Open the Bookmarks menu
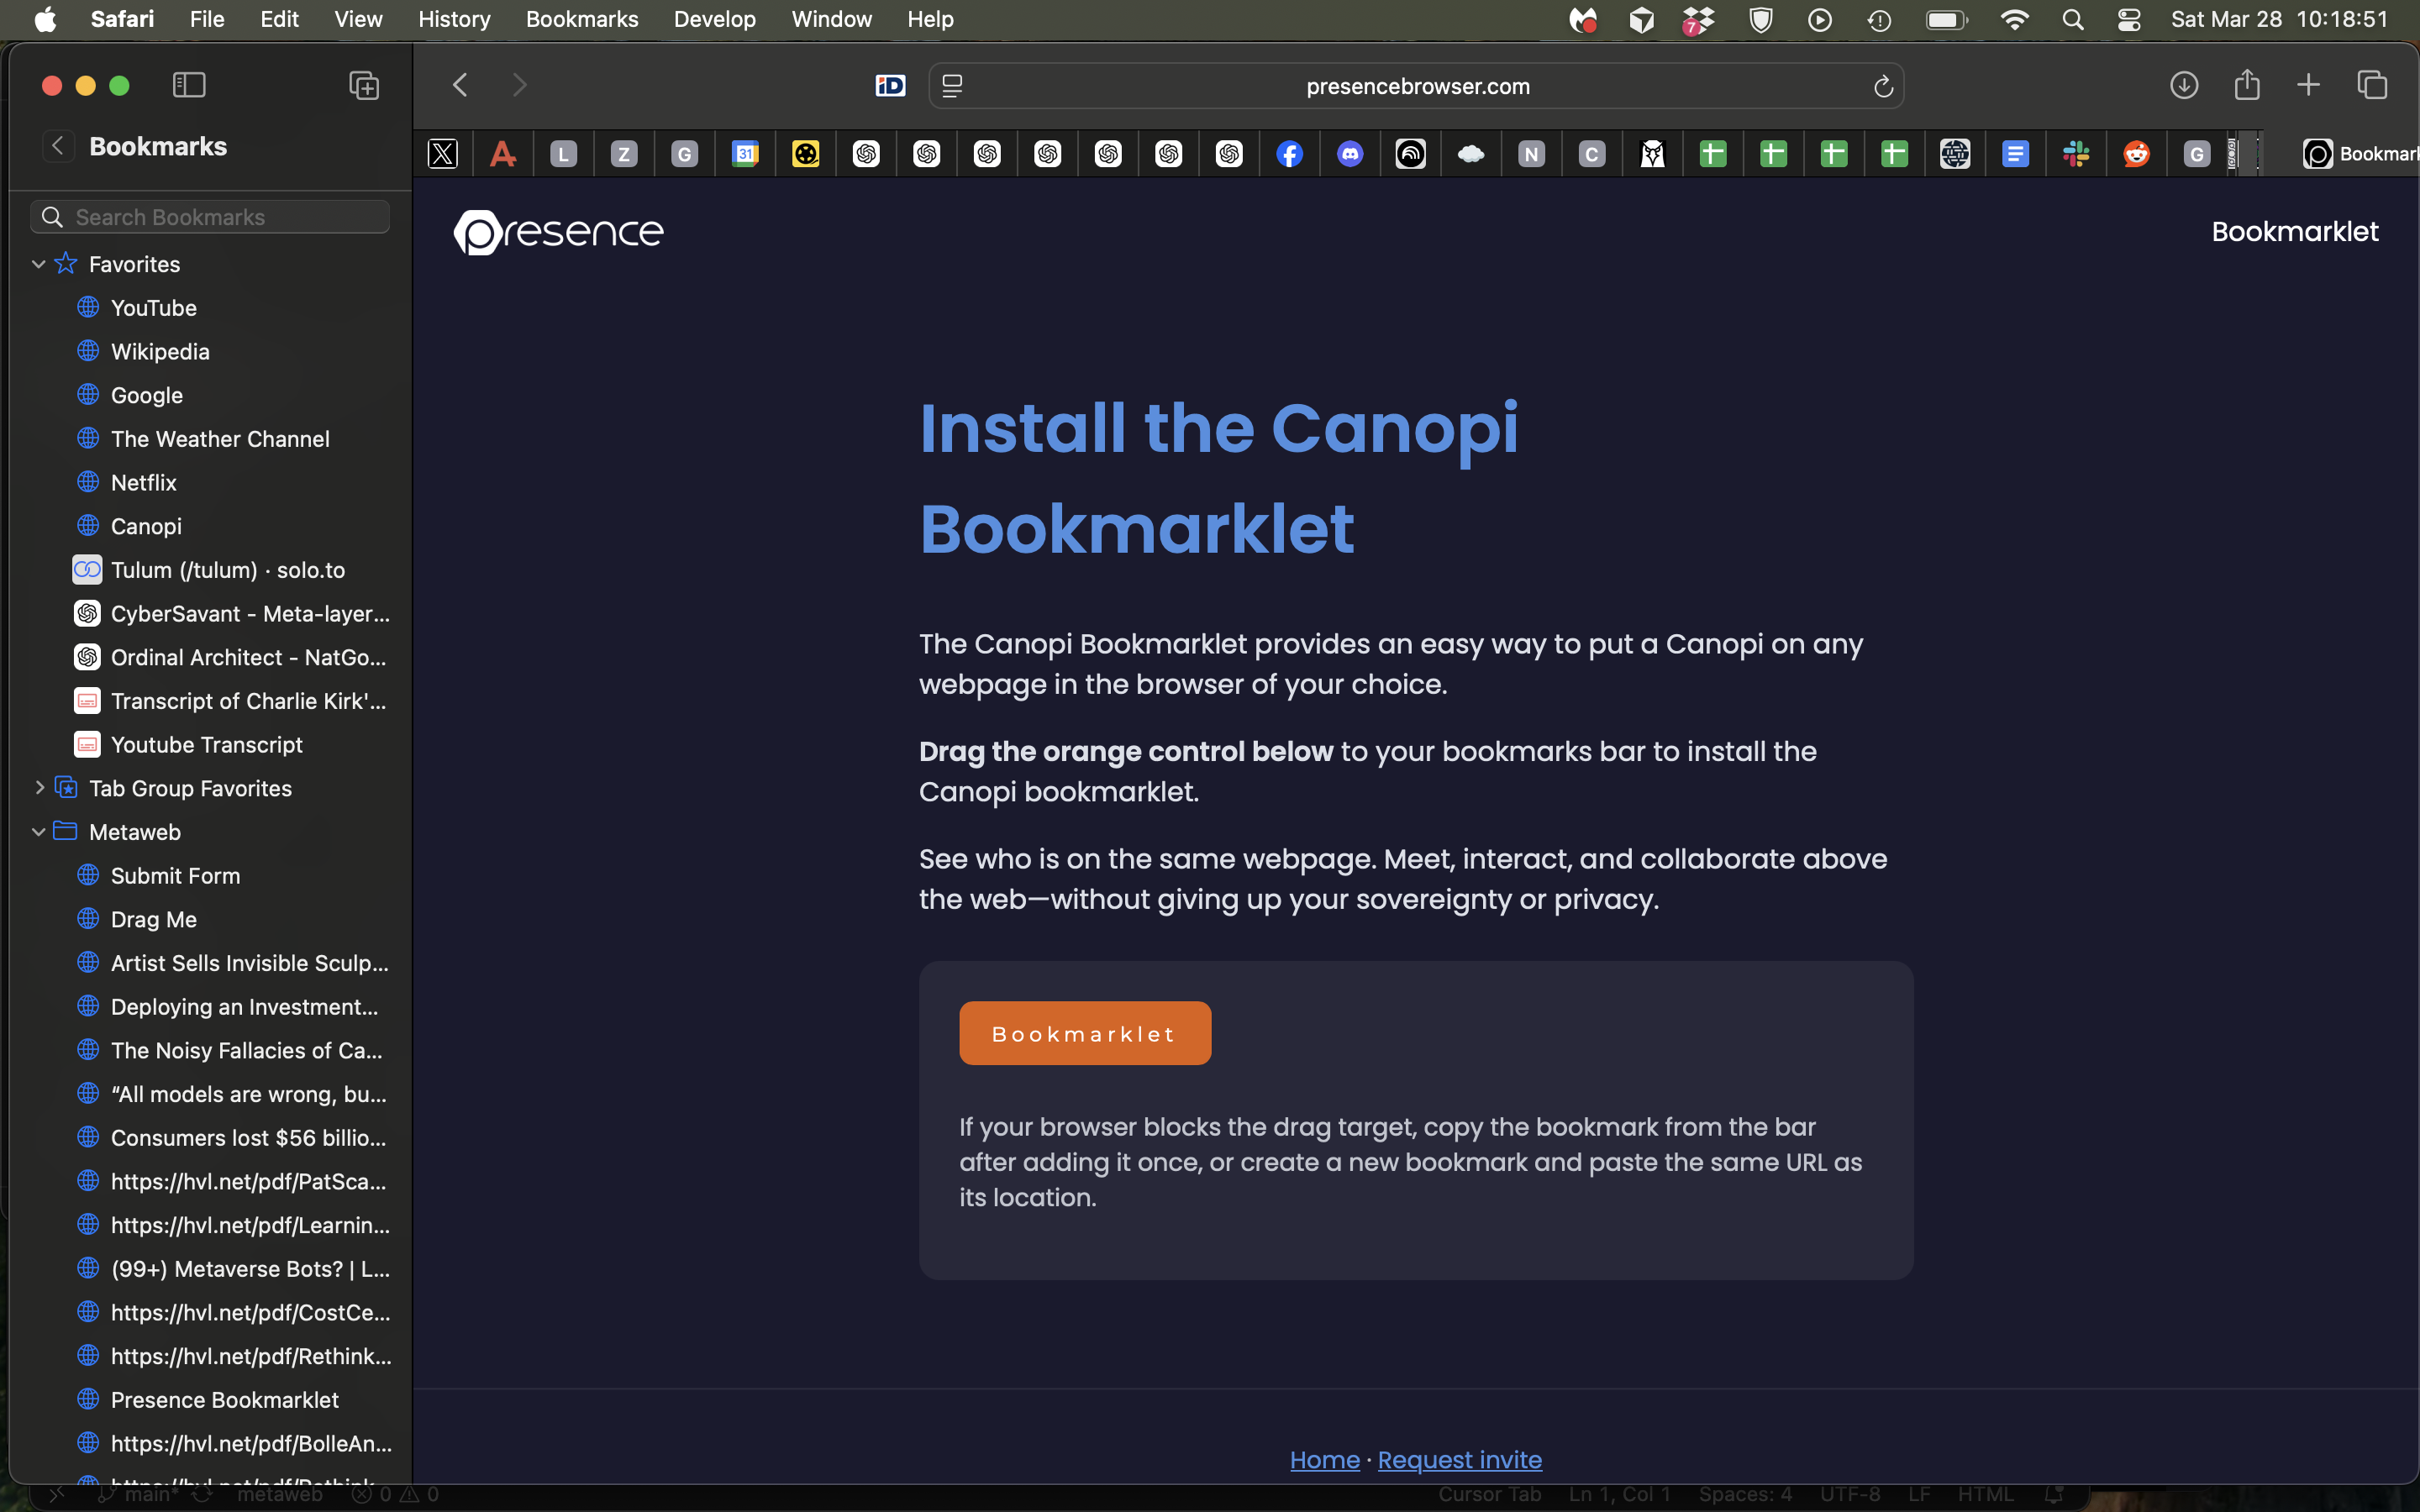The image size is (2420, 1512). tap(581, 19)
